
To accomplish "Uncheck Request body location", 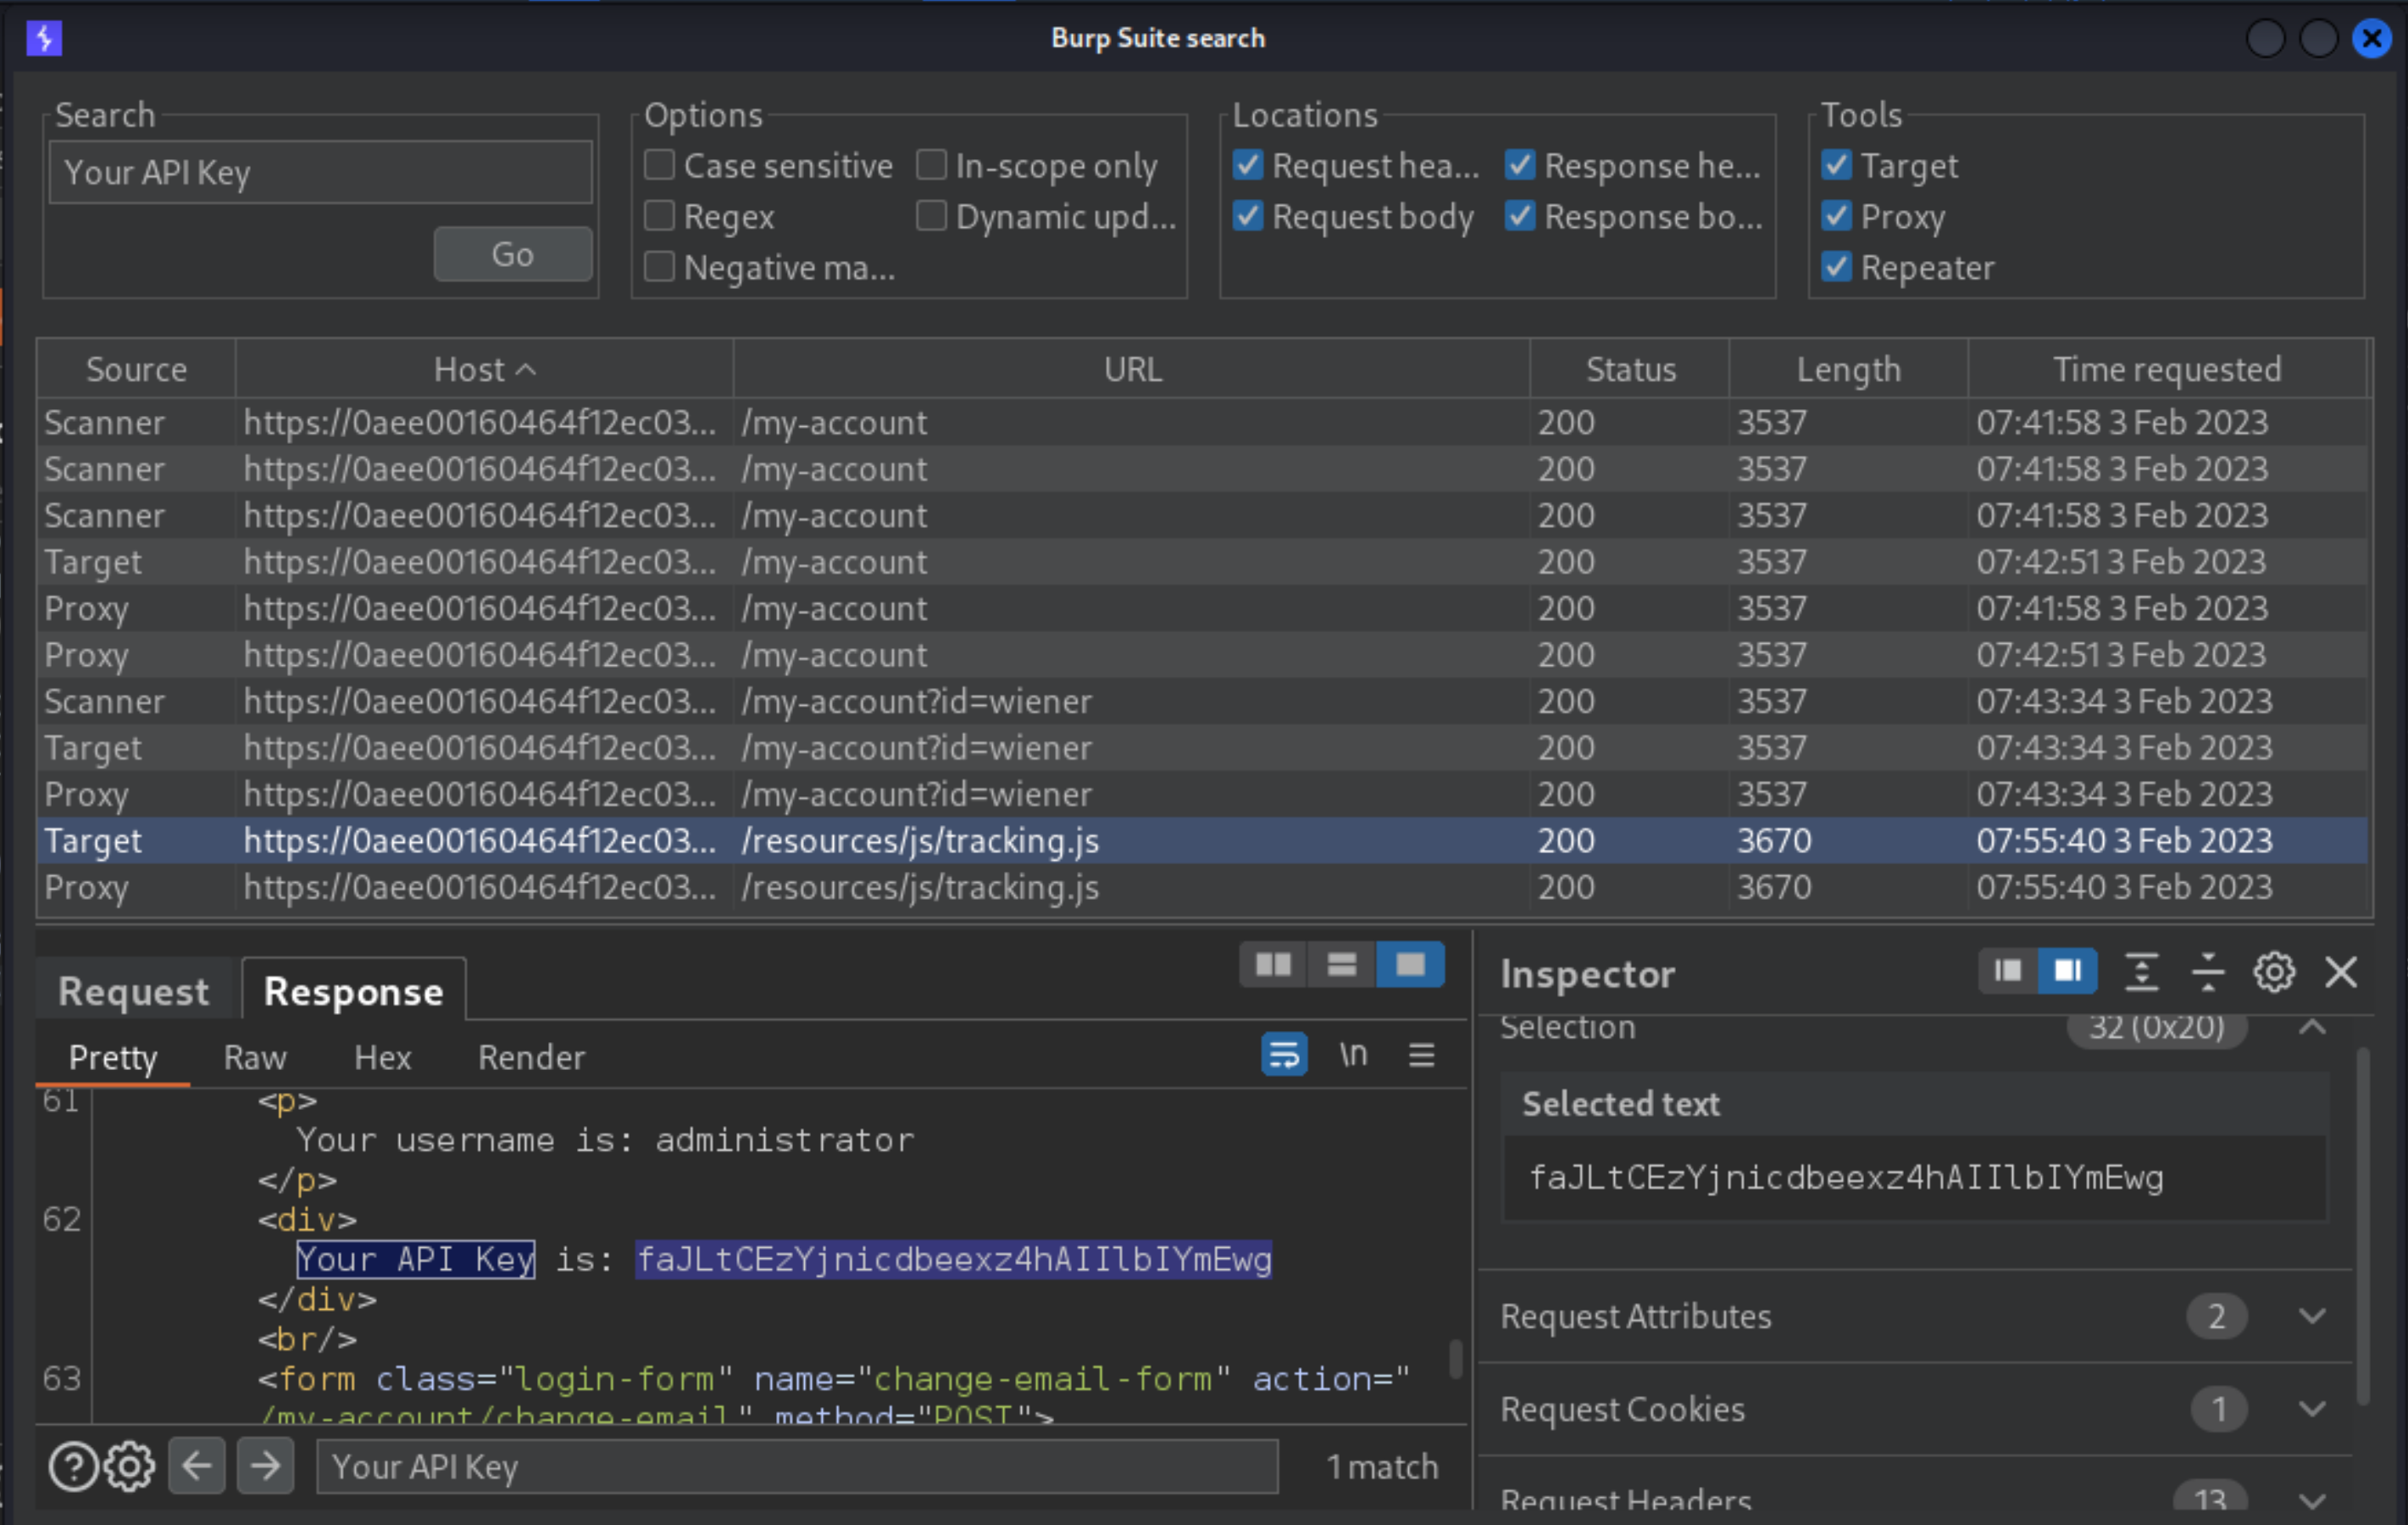I will coord(1248,216).
